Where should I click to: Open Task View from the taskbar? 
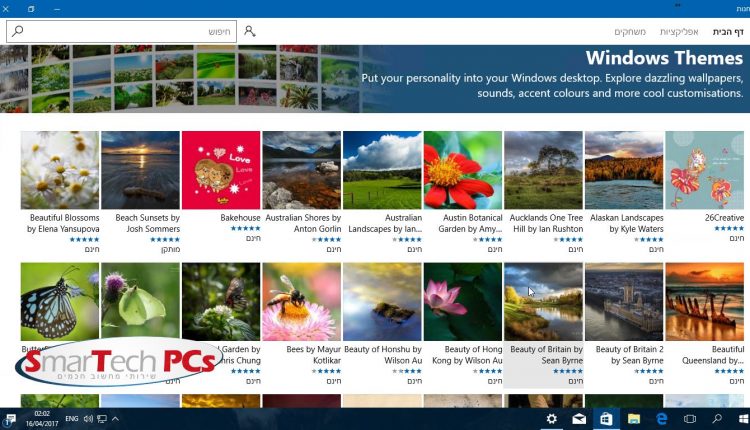[690, 419]
